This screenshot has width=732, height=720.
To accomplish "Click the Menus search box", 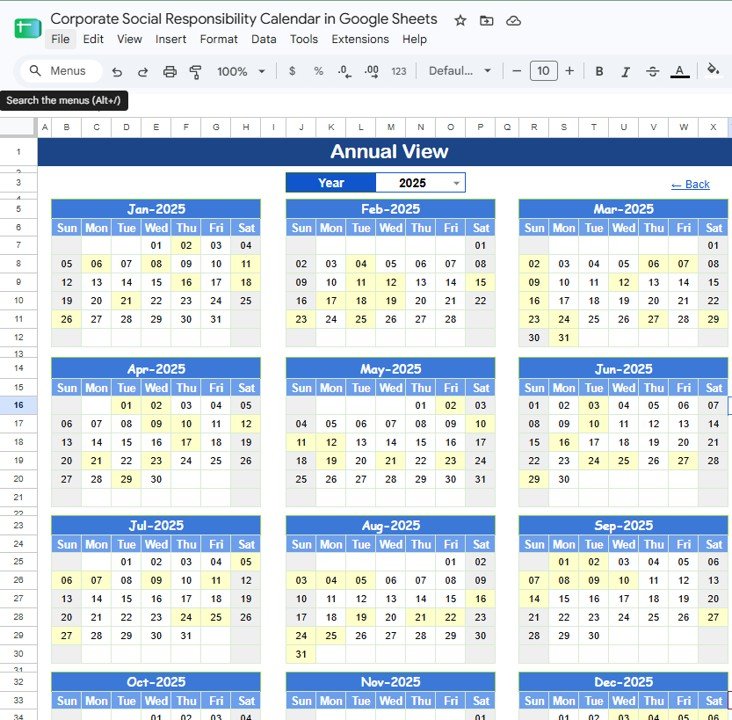I will coord(61,71).
